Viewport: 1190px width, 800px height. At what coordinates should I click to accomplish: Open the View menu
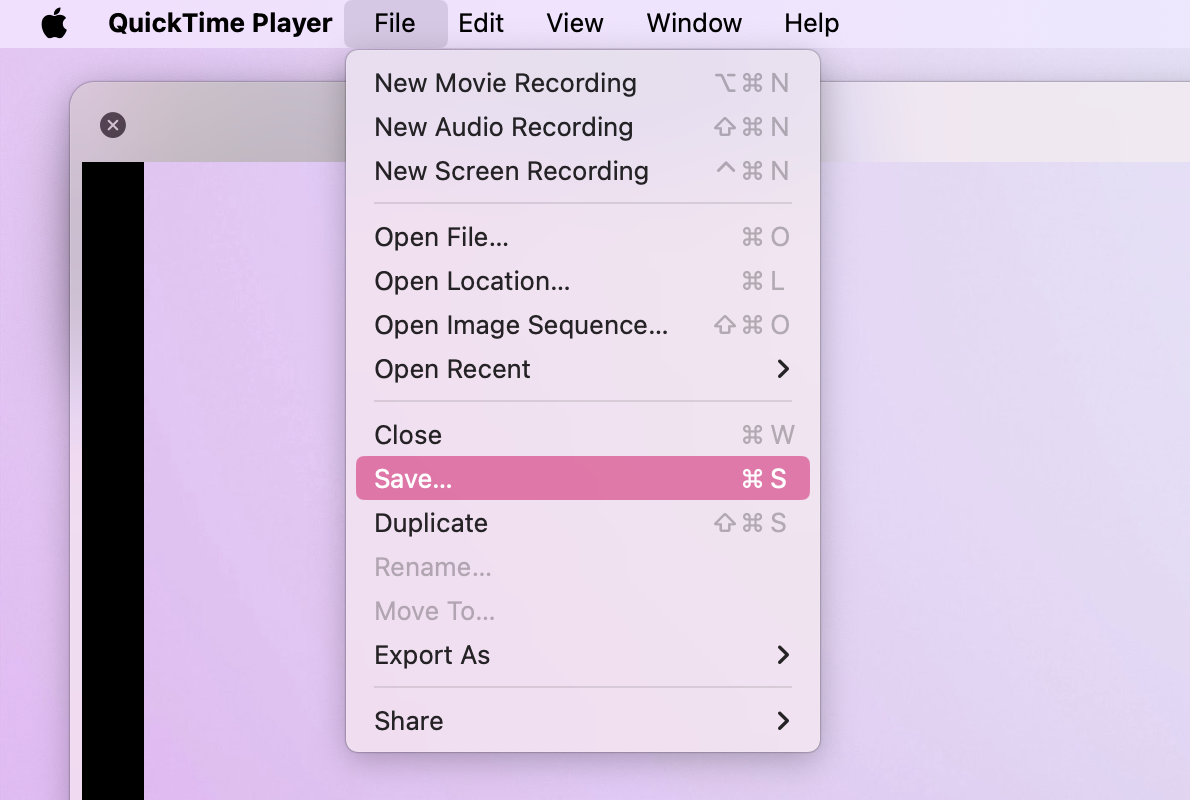[575, 23]
